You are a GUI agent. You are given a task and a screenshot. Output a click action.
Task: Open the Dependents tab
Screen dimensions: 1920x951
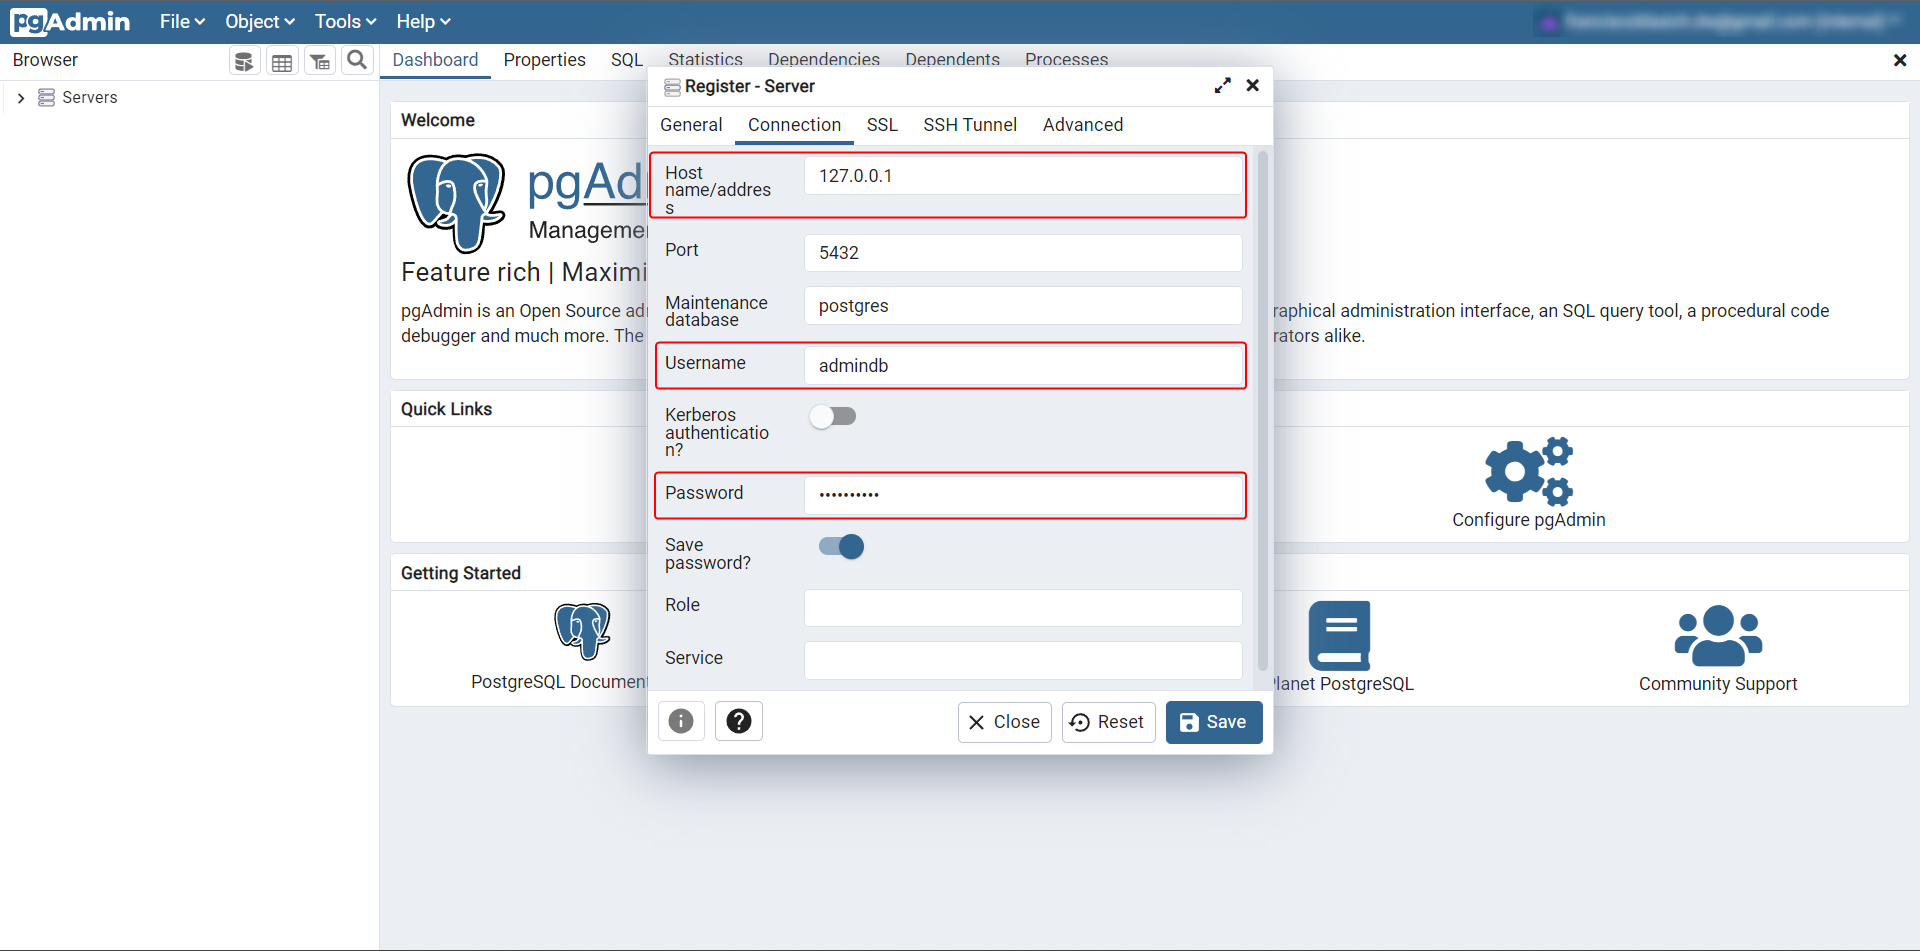coord(952,59)
